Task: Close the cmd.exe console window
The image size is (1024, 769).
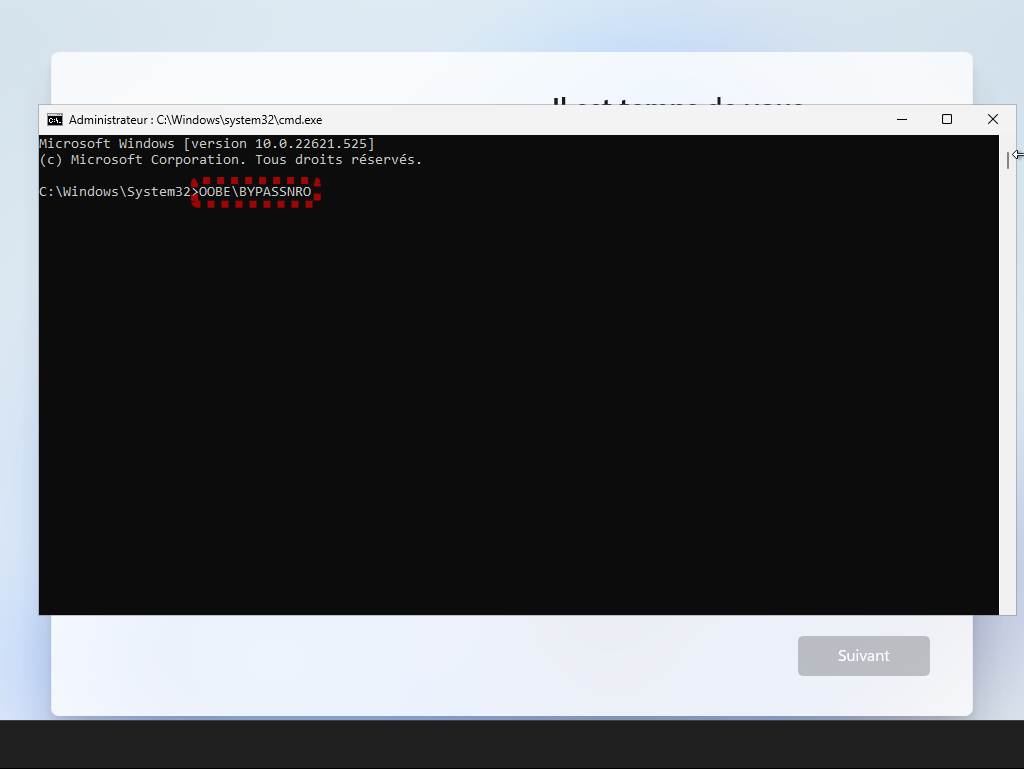Action: click(x=992, y=119)
